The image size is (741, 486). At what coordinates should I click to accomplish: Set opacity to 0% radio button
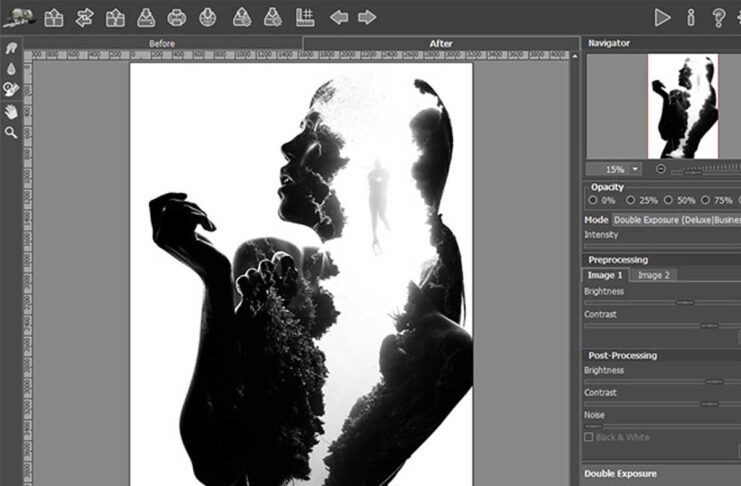coord(593,200)
